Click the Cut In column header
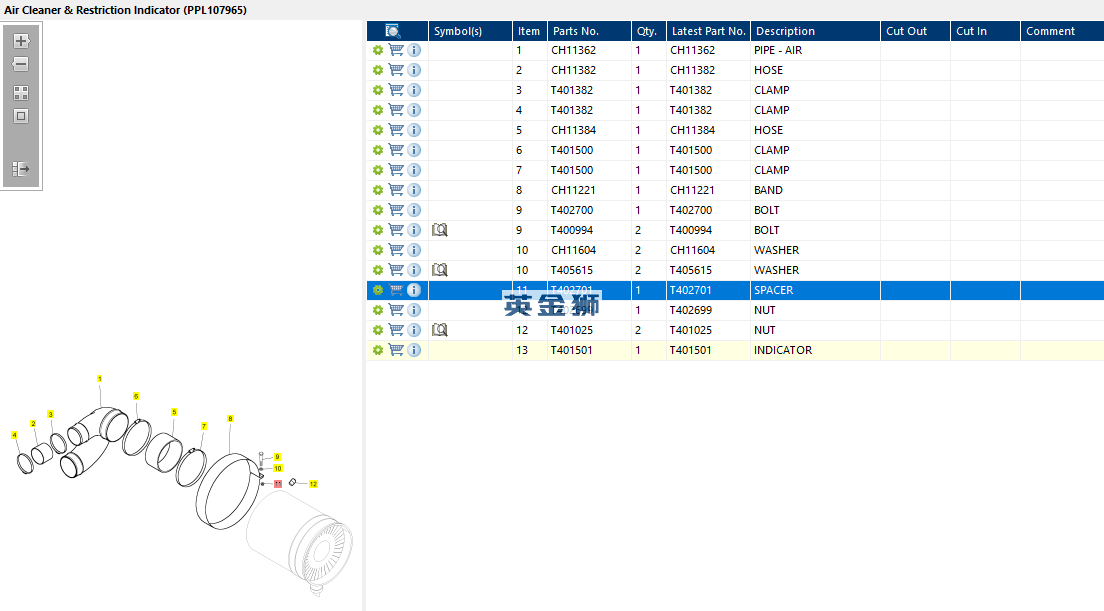 pos(986,31)
